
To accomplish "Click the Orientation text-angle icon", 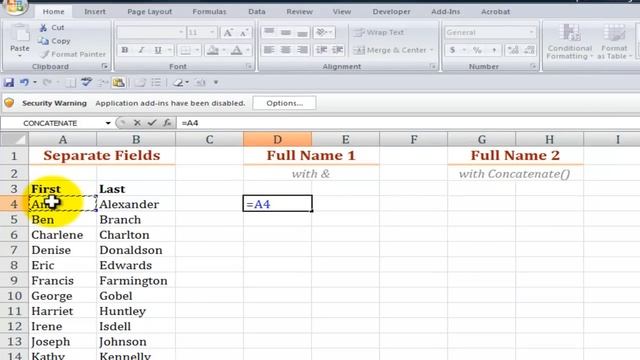I will (322, 32).
